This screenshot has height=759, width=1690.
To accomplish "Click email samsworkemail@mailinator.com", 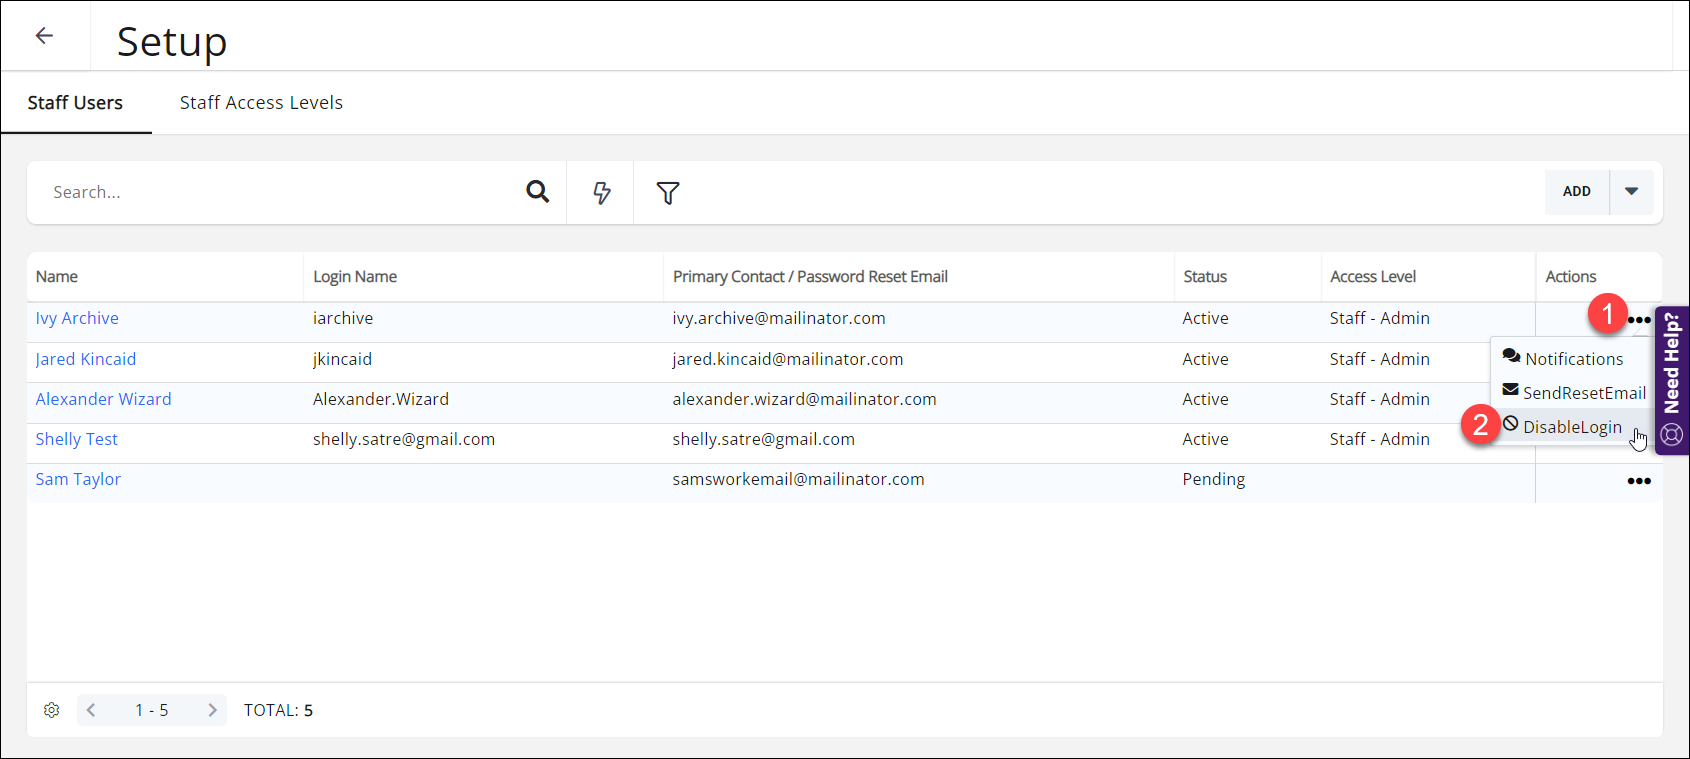I will point(798,479).
